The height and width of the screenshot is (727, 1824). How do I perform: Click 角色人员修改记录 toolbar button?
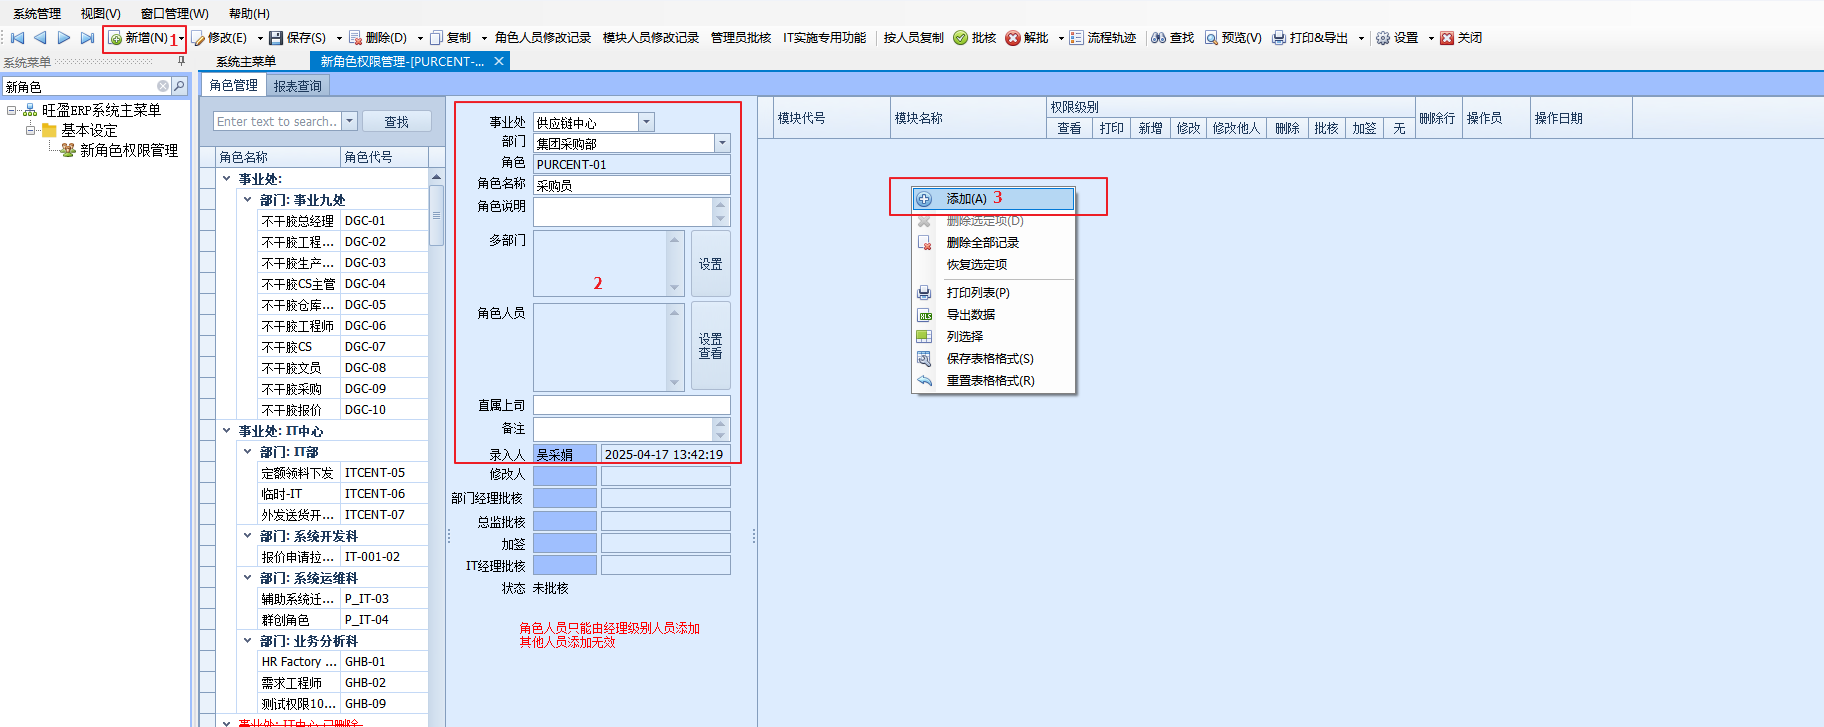coord(543,38)
